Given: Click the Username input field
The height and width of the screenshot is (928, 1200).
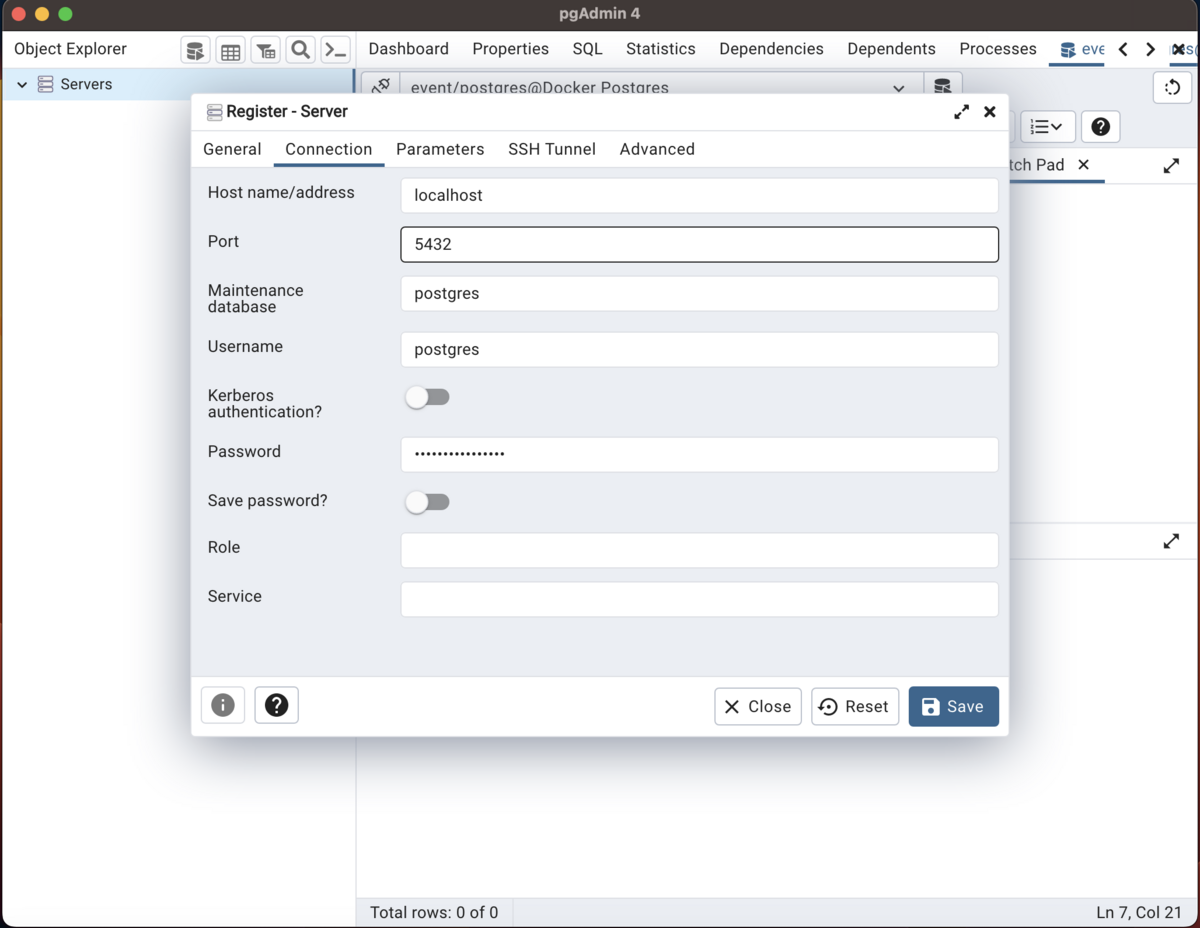Looking at the screenshot, I should point(699,349).
